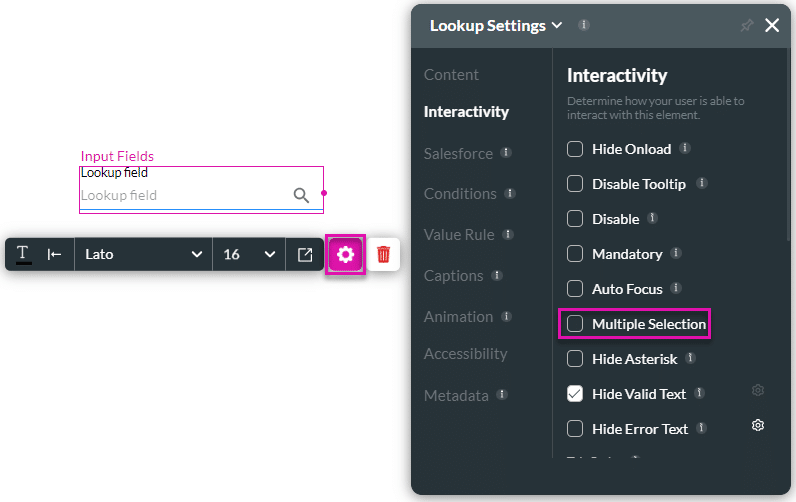Open the gear icon beside Hide Error Text

click(758, 425)
